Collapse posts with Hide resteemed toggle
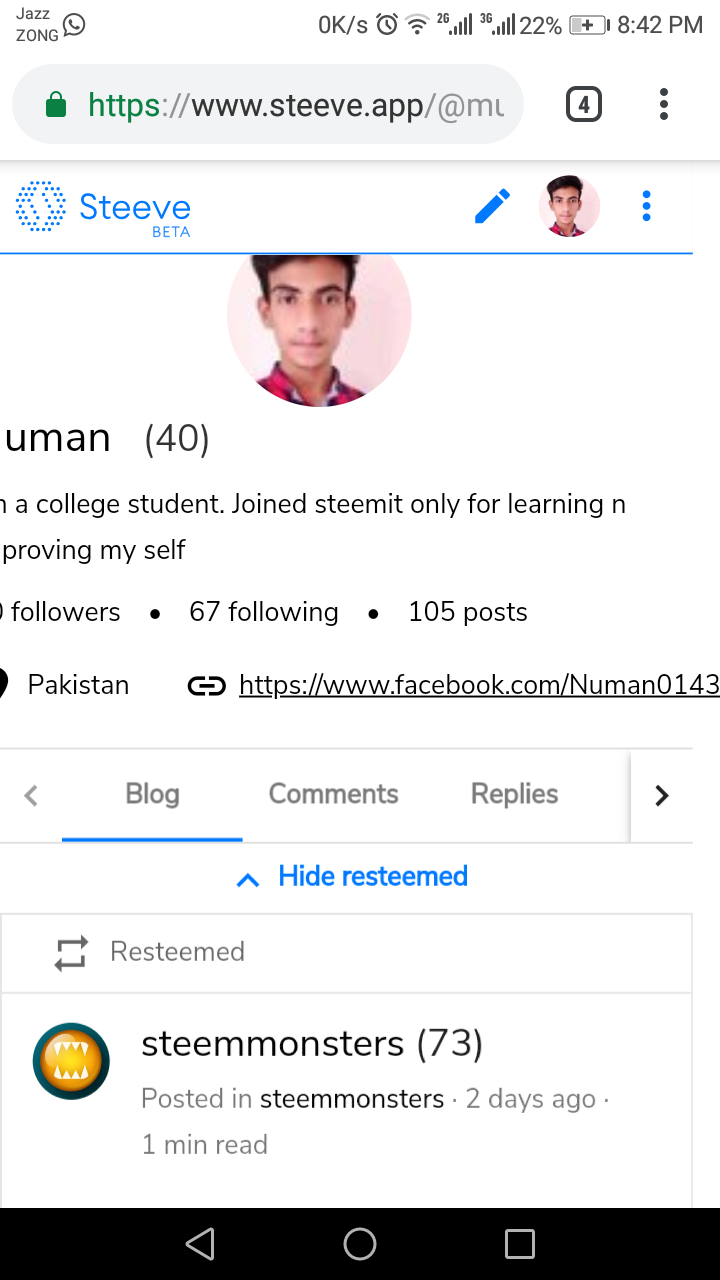 coord(352,877)
